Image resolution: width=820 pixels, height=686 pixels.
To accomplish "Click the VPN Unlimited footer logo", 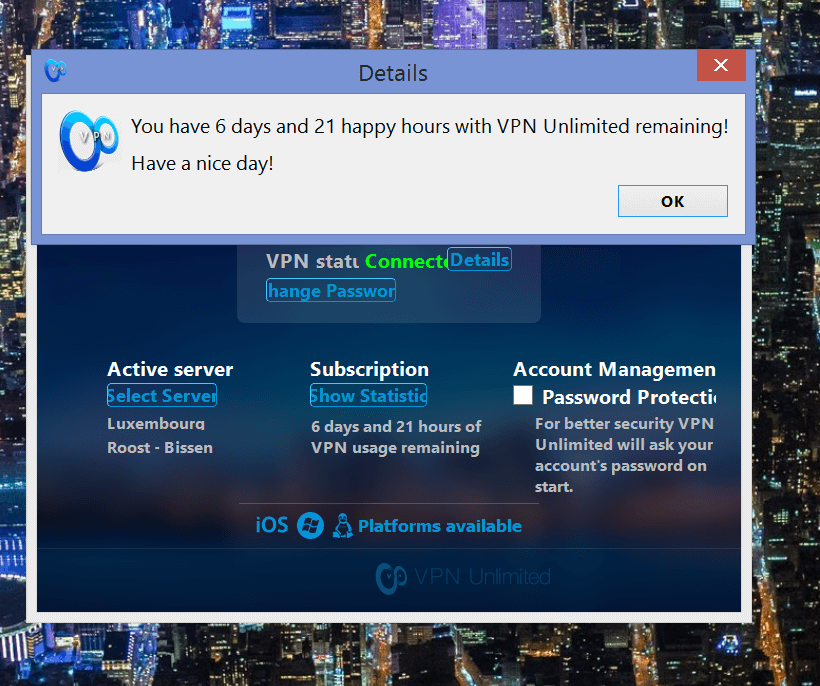I will (462, 576).
